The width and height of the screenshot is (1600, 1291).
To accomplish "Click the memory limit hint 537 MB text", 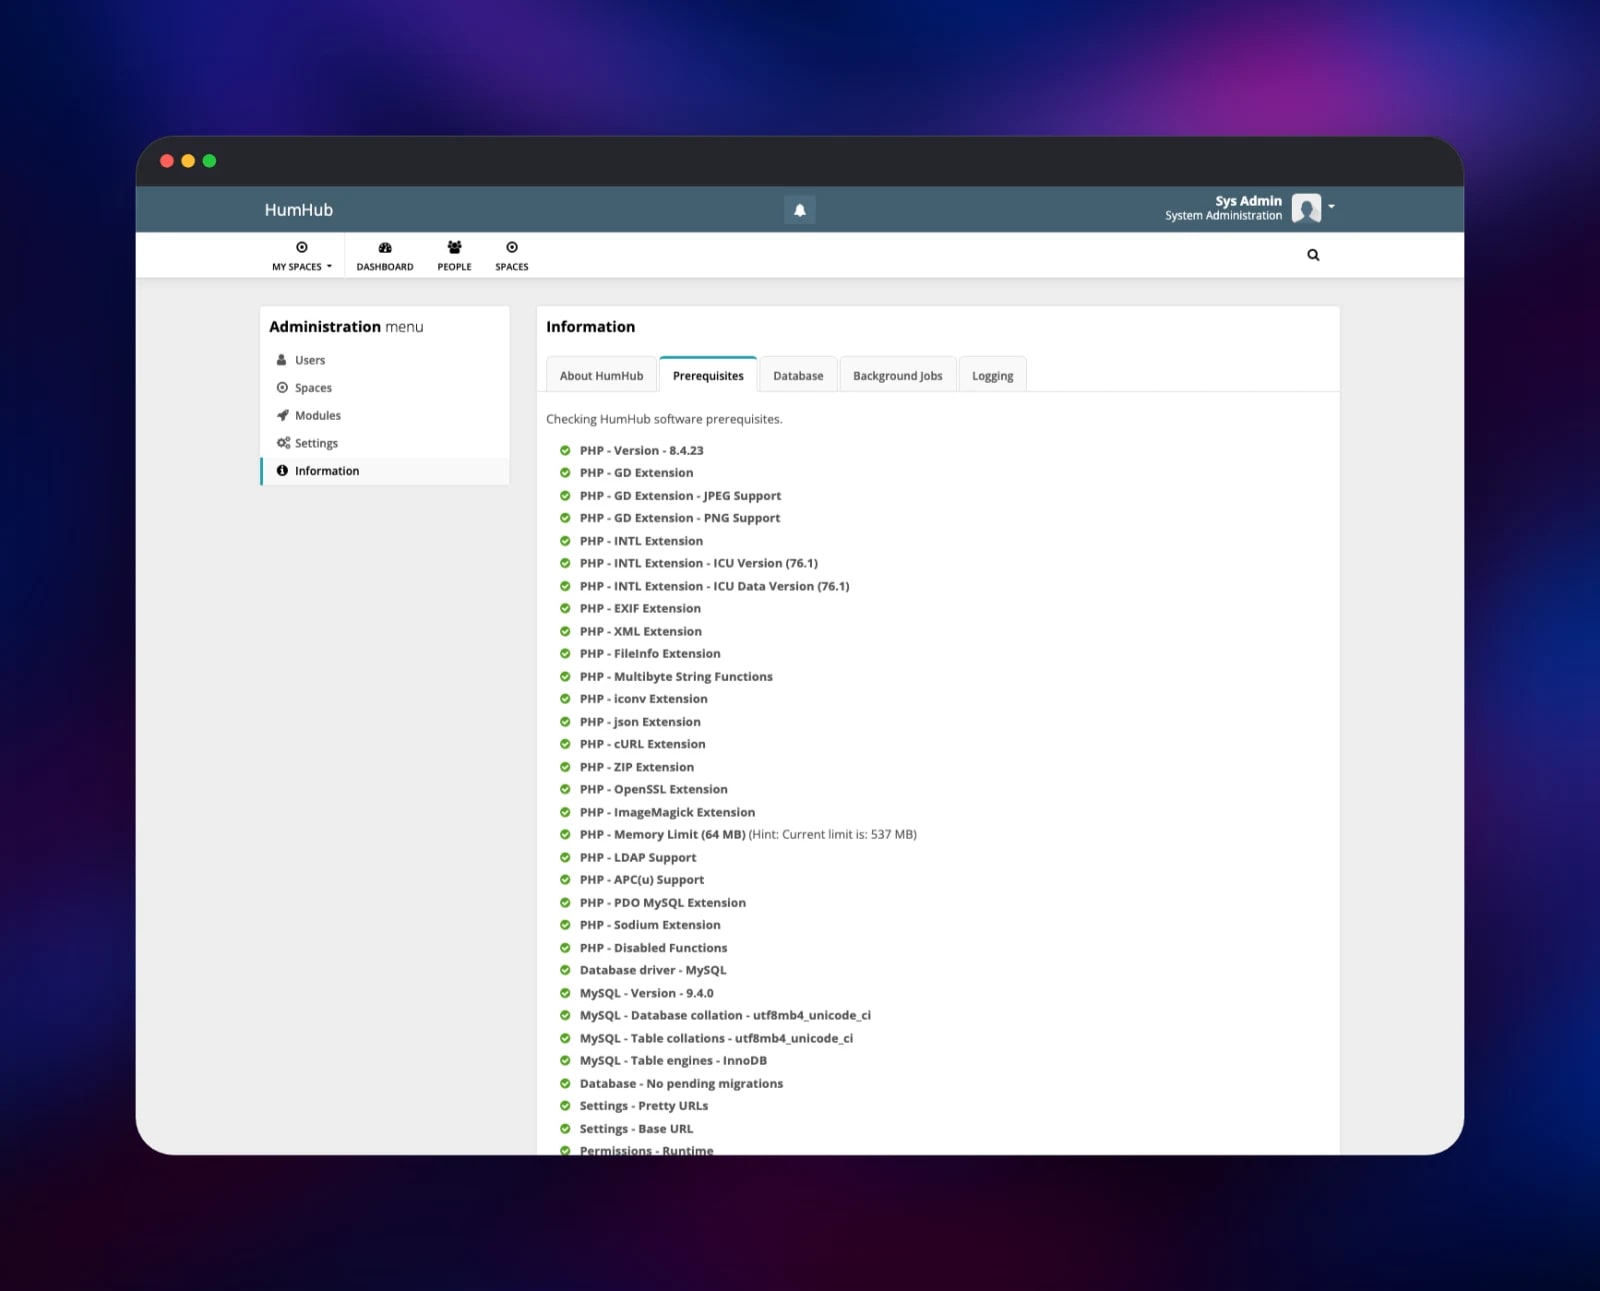I will tap(832, 835).
